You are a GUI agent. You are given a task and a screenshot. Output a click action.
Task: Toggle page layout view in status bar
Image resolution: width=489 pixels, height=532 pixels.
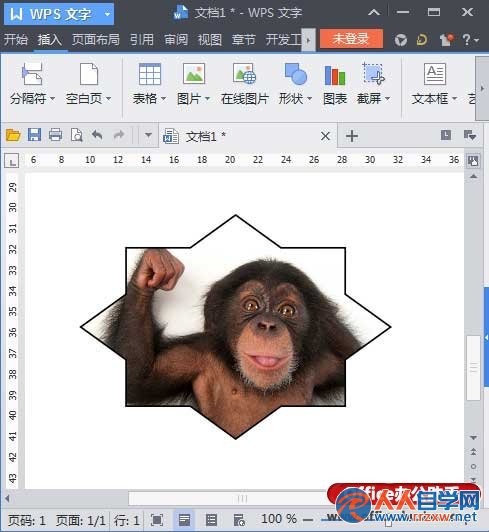184,520
